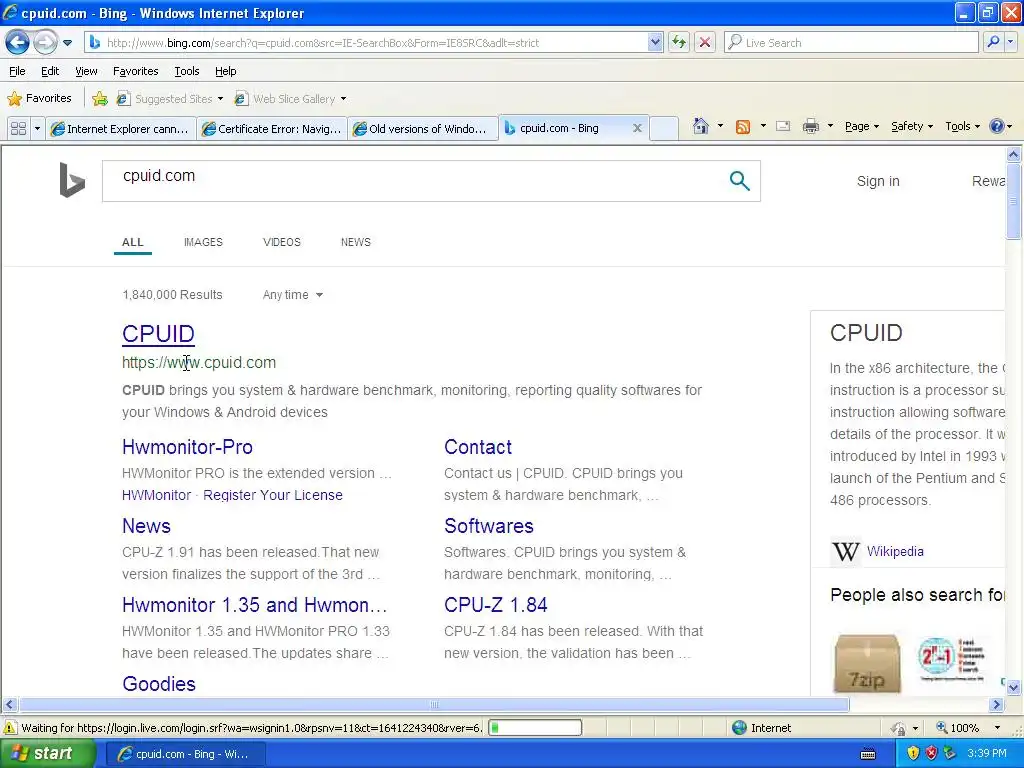Viewport: 1024px width, 768px height.
Task: Open the search provider options dropdown
Action: (1010, 43)
